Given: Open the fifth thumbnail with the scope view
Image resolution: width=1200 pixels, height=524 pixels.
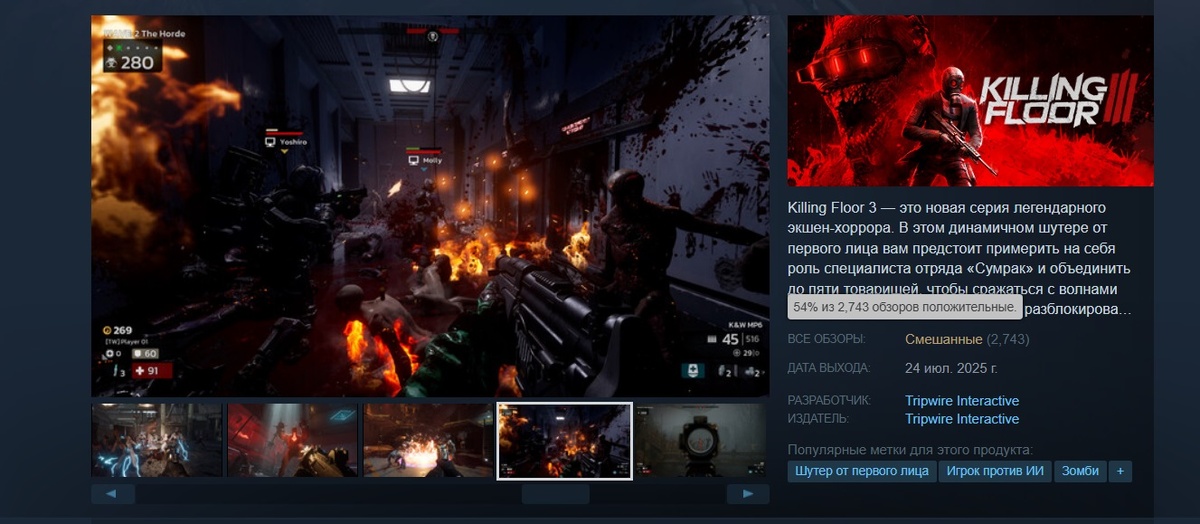Looking at the screenshot, I should coord(702,440).
